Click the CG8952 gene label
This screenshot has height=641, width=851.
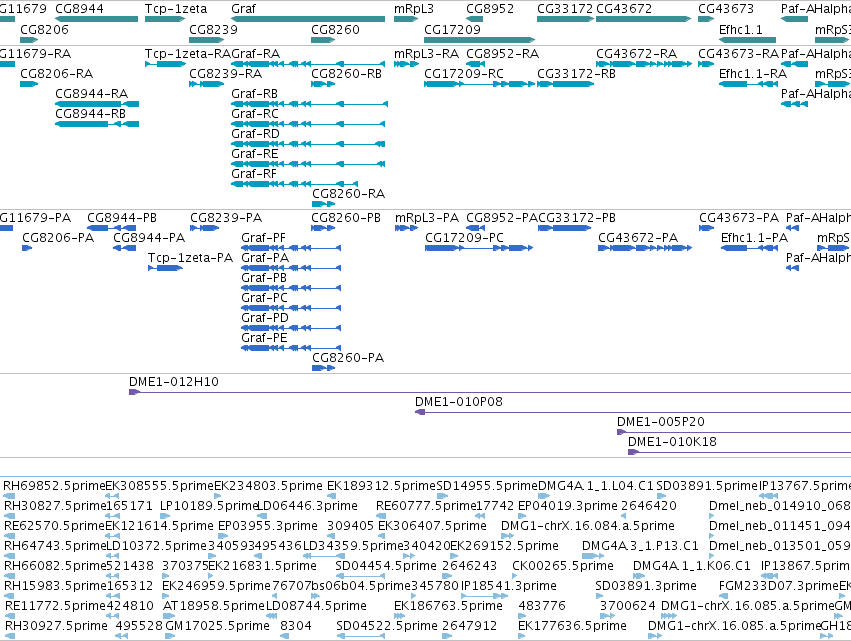[491, 9]
